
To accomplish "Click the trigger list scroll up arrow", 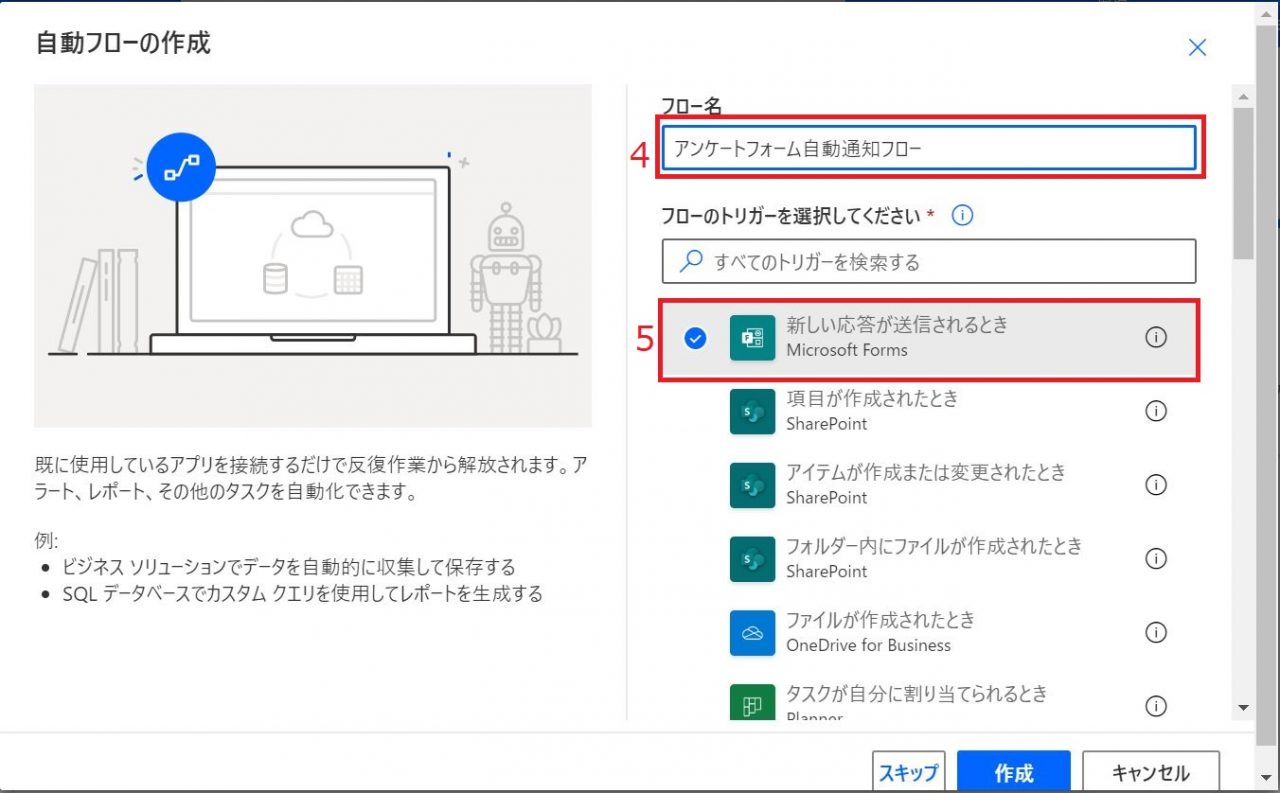I will (x=1244, y=97).
